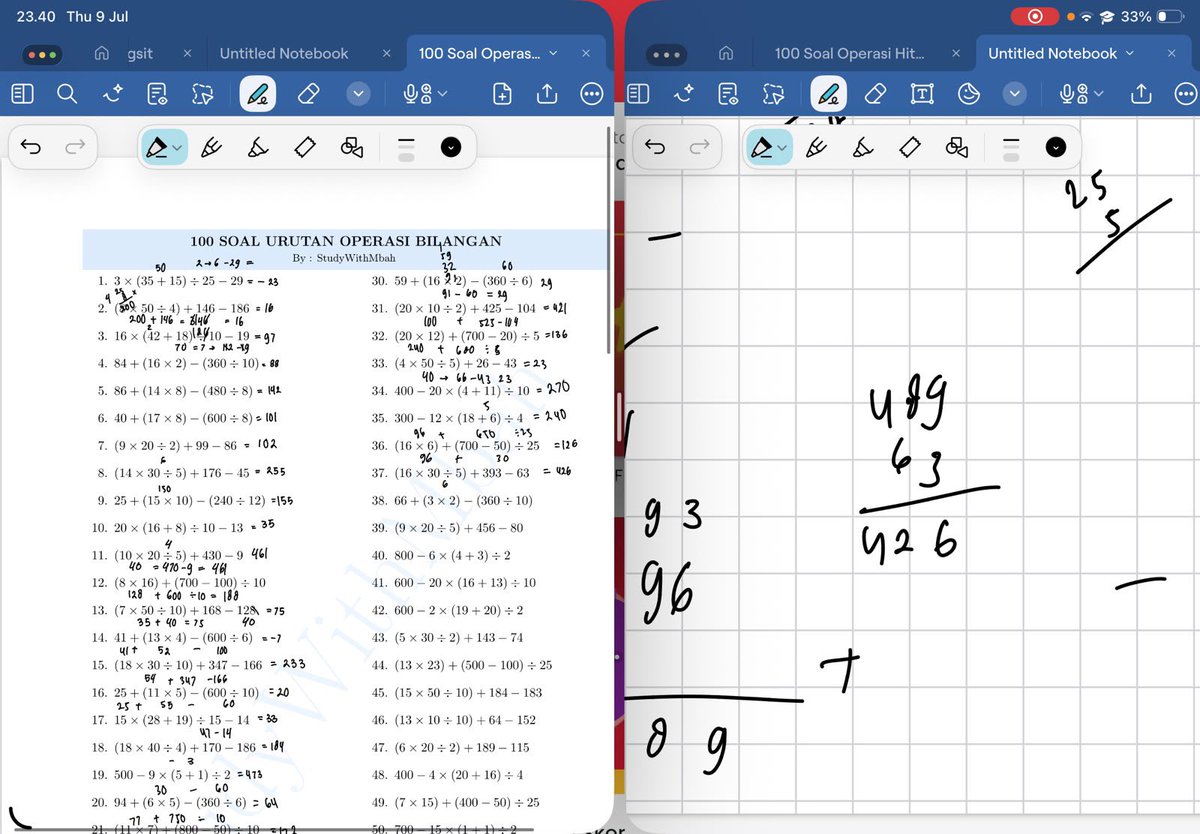Screen dimensions: 1200x834
Task: Open right window multitasking dots menu
Action: [x=666, y=54]
